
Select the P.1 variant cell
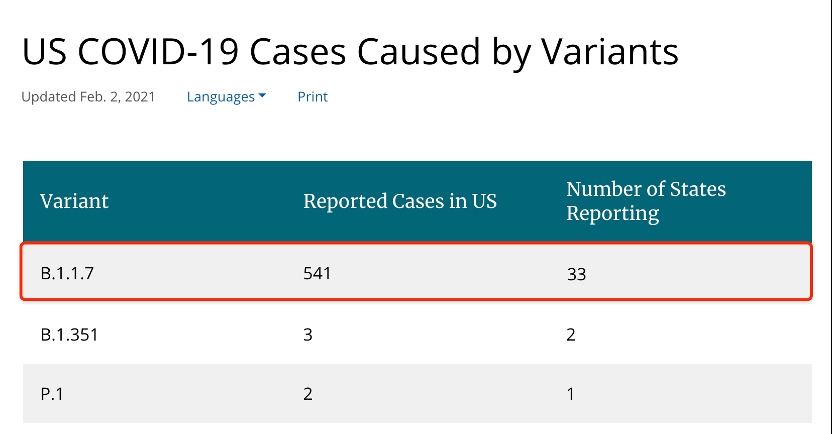51,393
